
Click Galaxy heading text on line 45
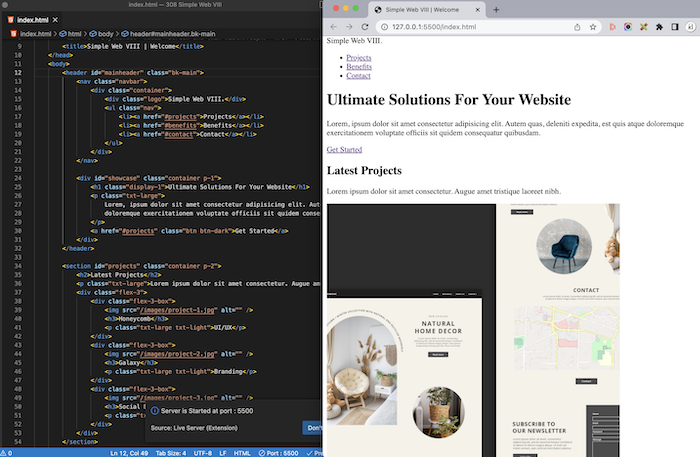pos(129,362)
